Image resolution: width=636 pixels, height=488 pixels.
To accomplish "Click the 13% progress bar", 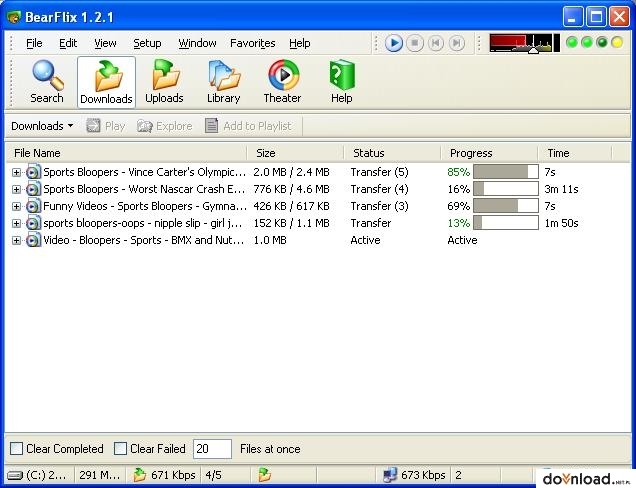I will coord(506,223).
